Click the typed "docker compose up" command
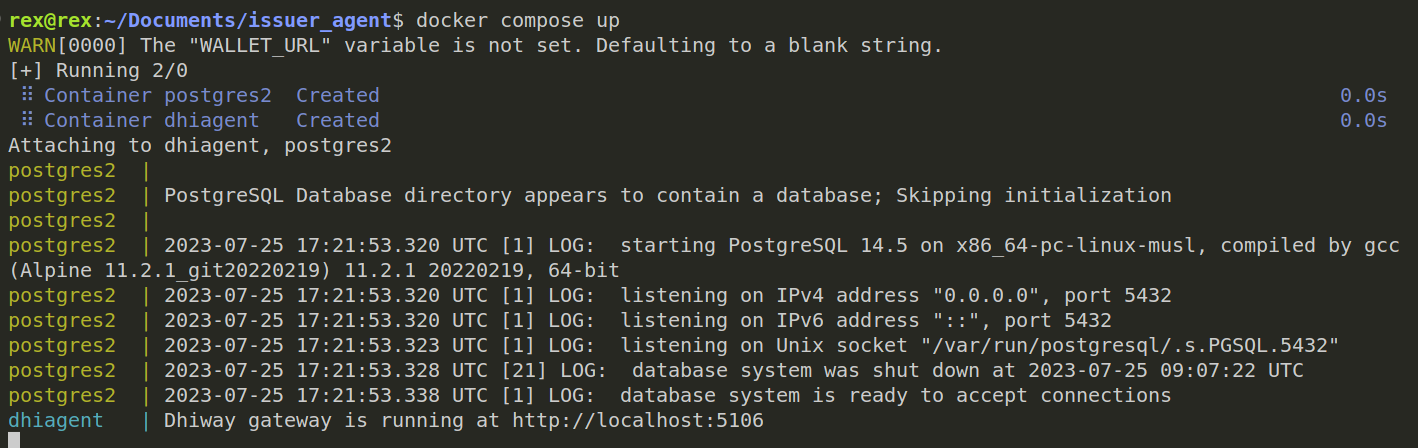Screen dimensions: 1418x448 click(518, 20)
